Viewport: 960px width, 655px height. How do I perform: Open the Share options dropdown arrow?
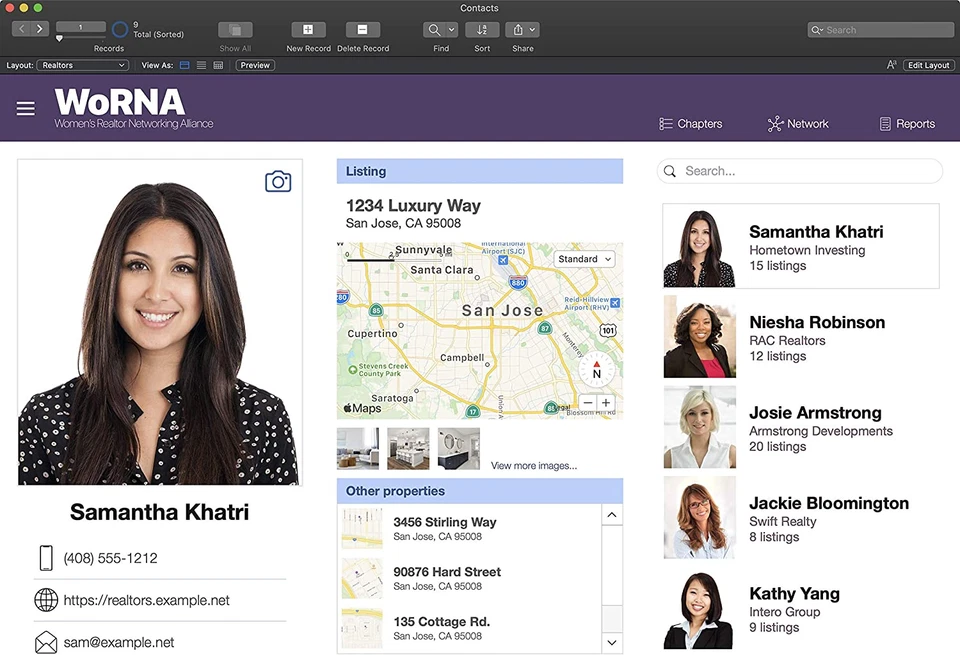coord(532,29)
